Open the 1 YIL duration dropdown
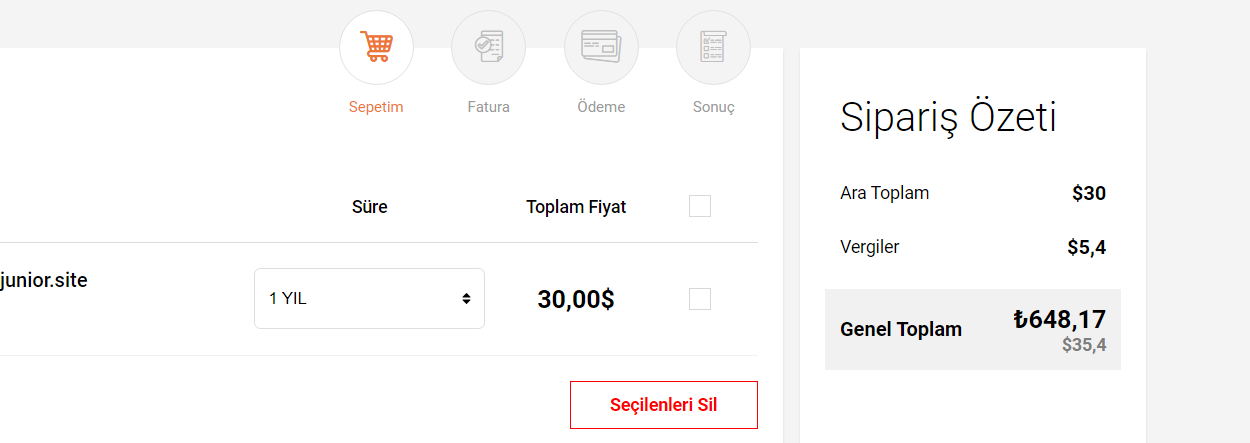Viewport: 1250px width, 443px height. 369,298
